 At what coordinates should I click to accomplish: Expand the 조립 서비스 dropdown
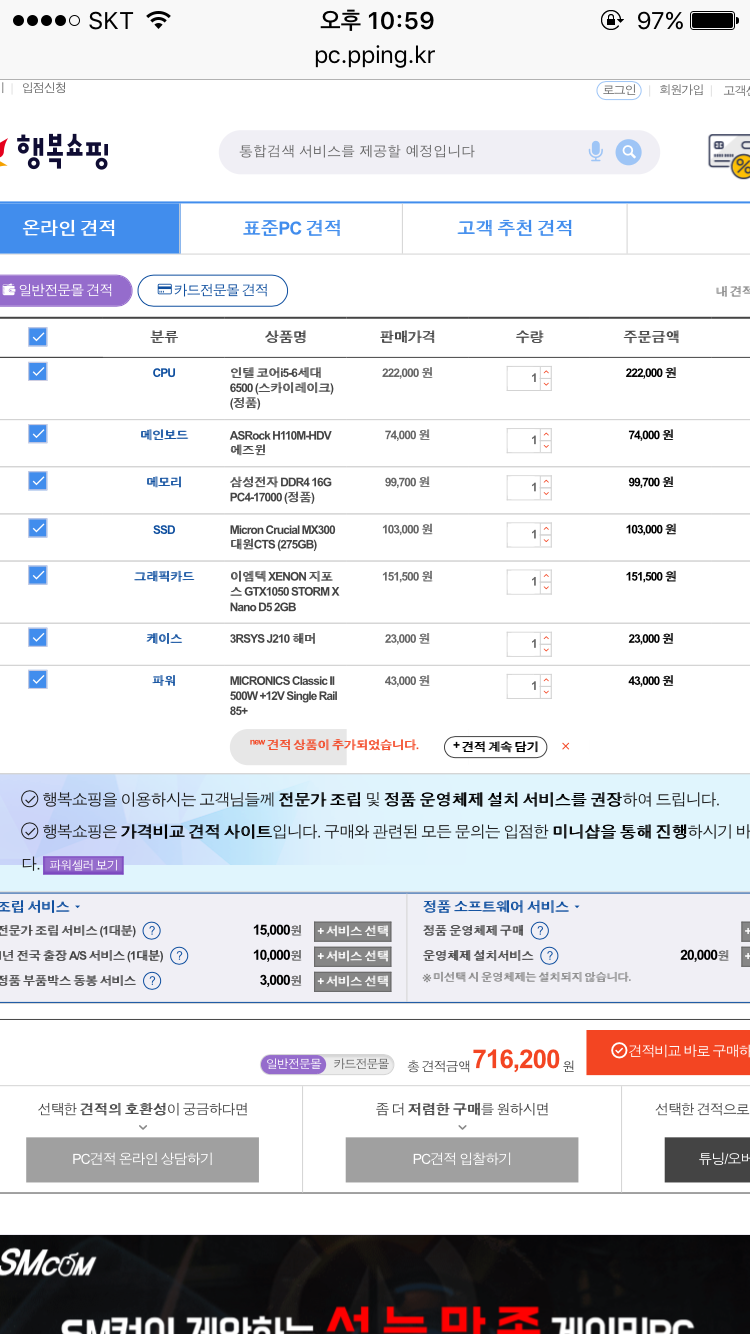pos(40,906)
